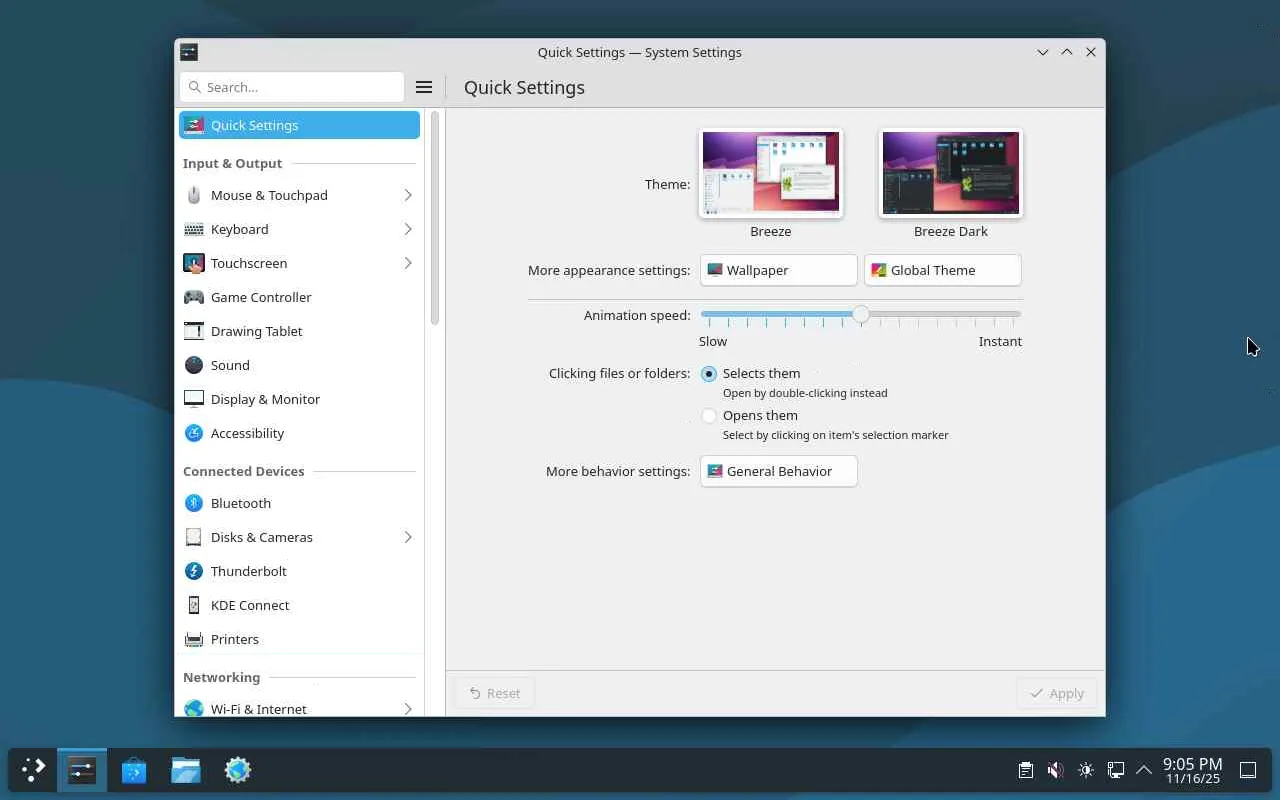Click the Reset button

(x=494, y=693)
